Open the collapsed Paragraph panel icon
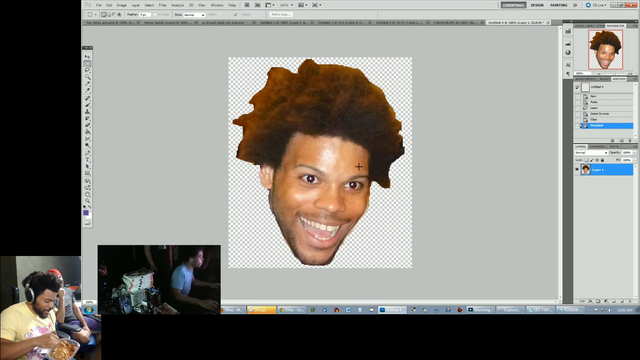The height and width of the screenshot is (360, 640). 568,74
